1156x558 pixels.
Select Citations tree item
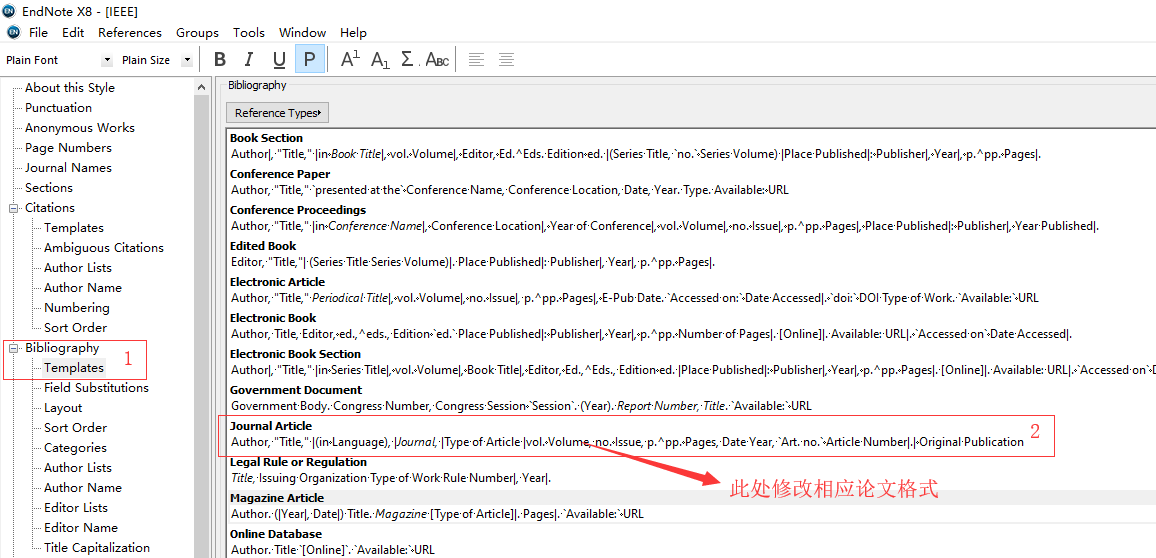(49, 208)
